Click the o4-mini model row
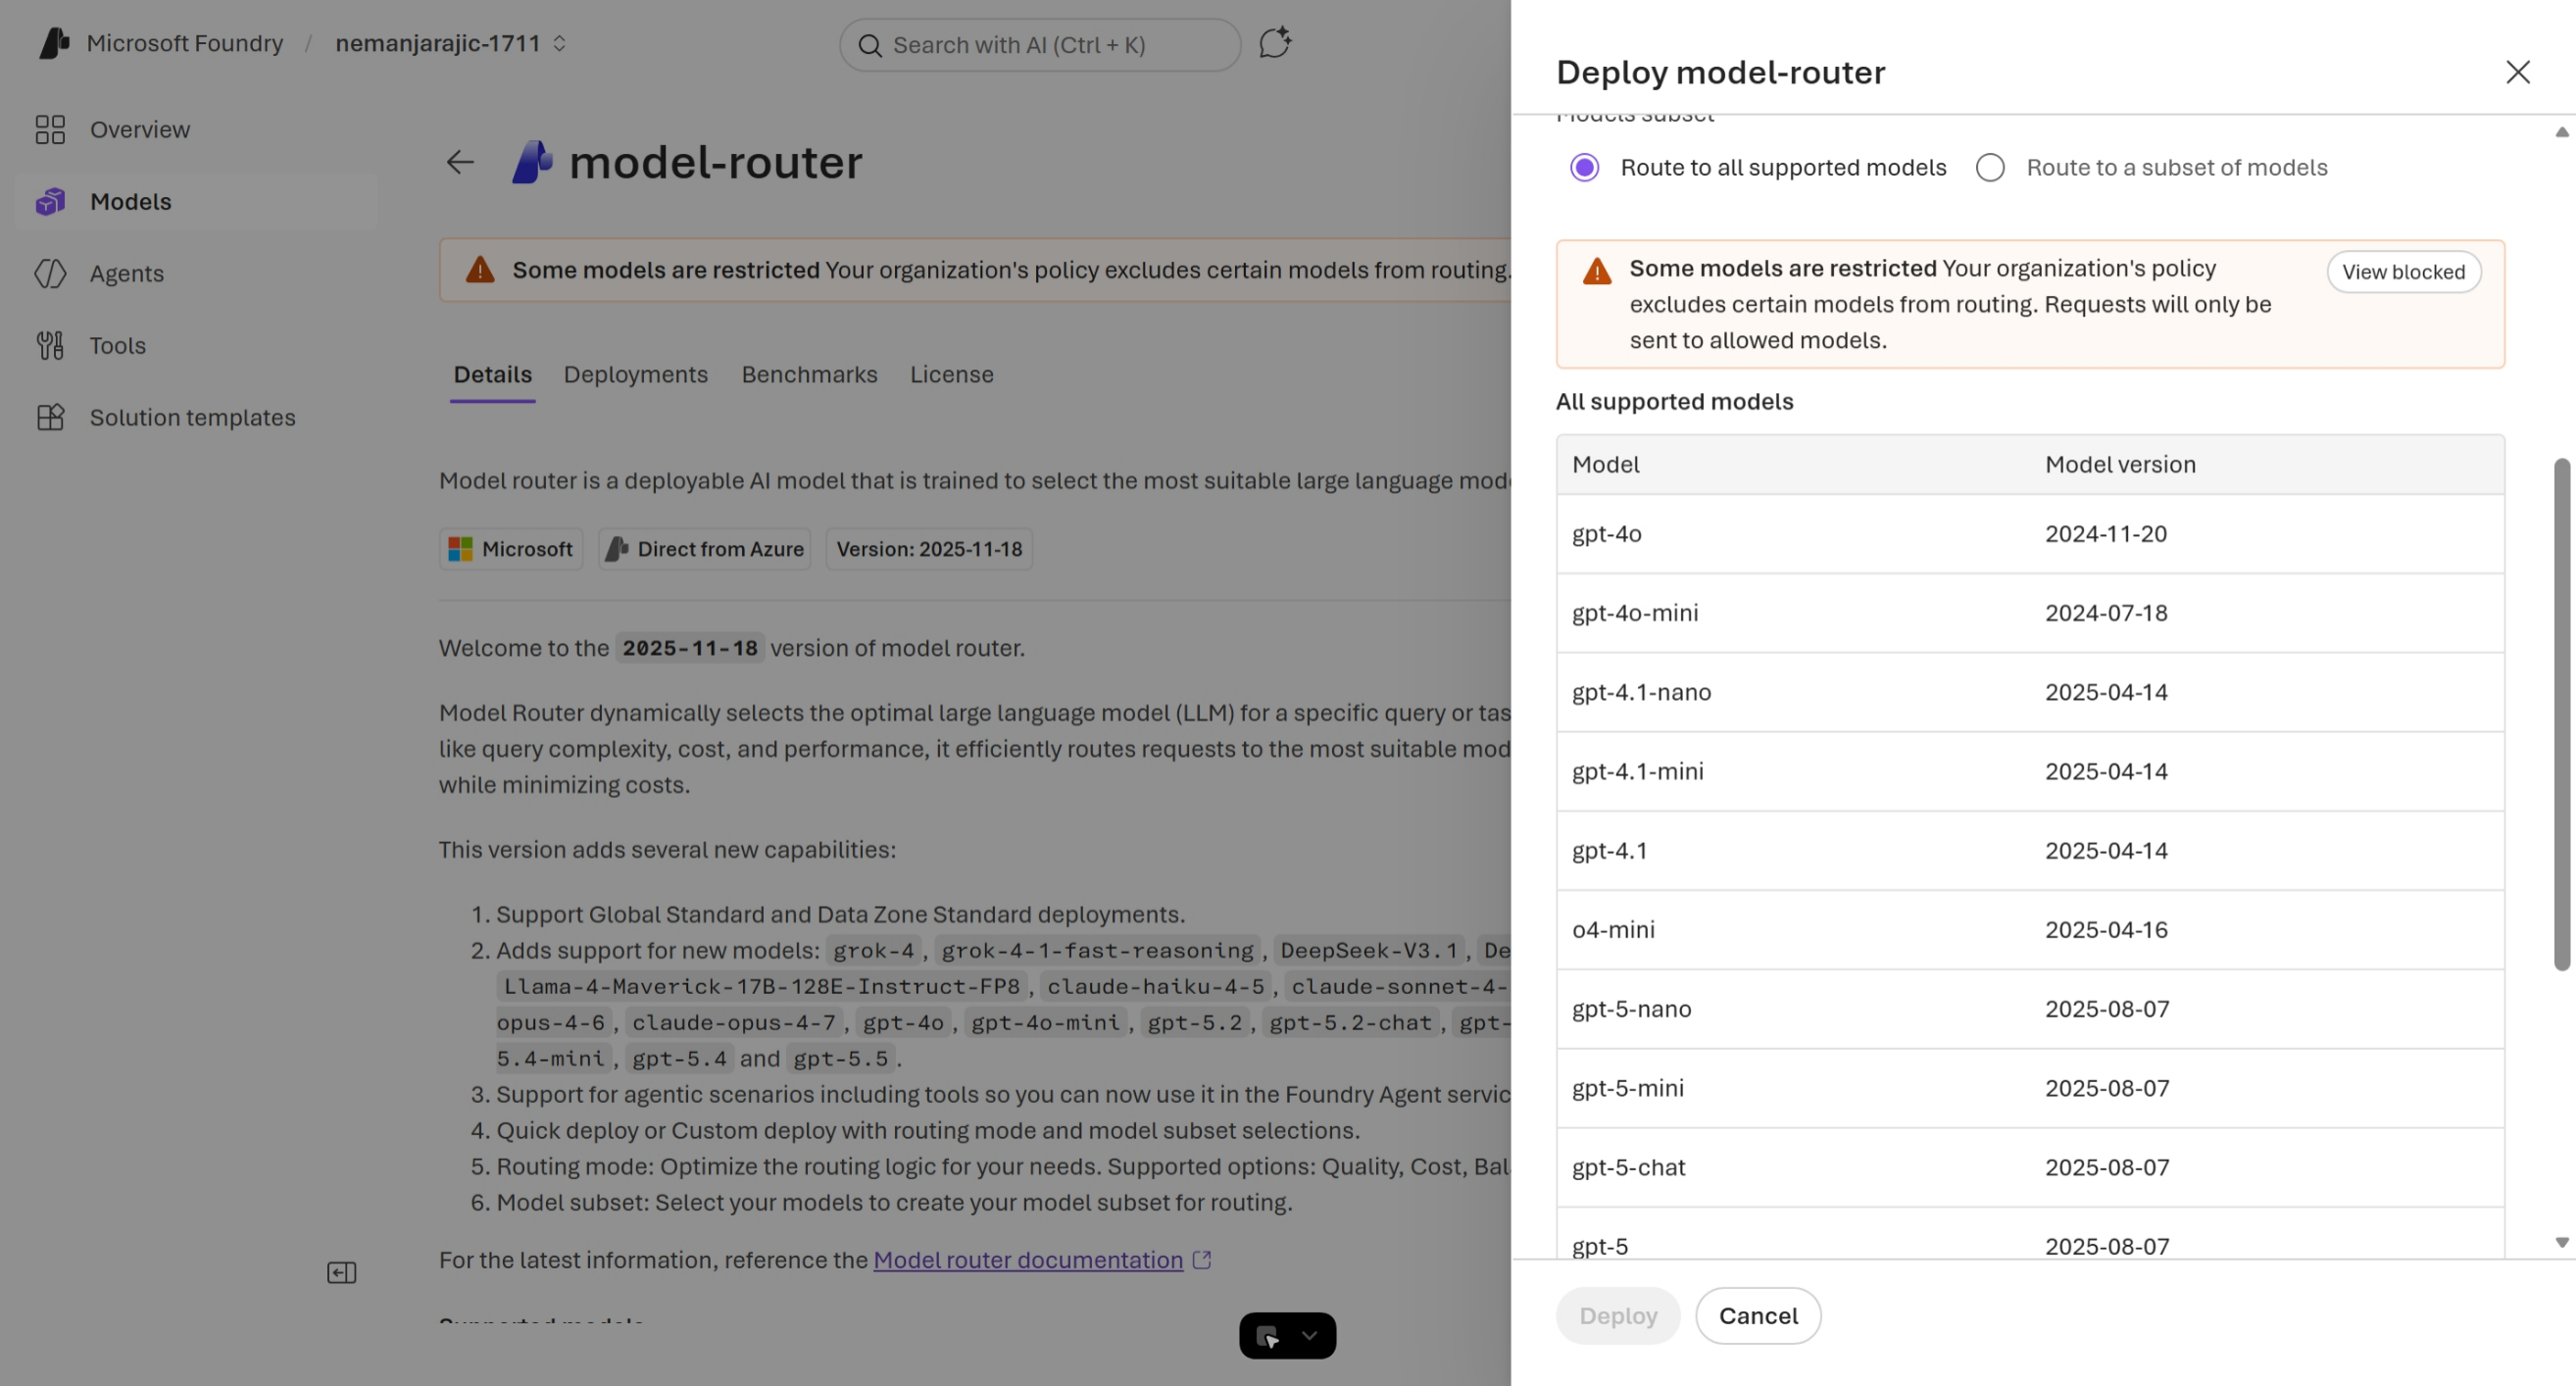The image size is (2576, 1386). 2030,930
